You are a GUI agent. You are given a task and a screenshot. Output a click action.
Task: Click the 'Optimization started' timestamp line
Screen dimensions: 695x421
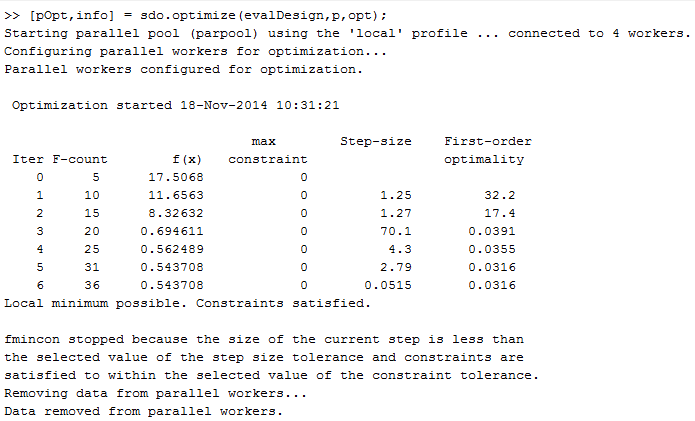coord(175,105)
